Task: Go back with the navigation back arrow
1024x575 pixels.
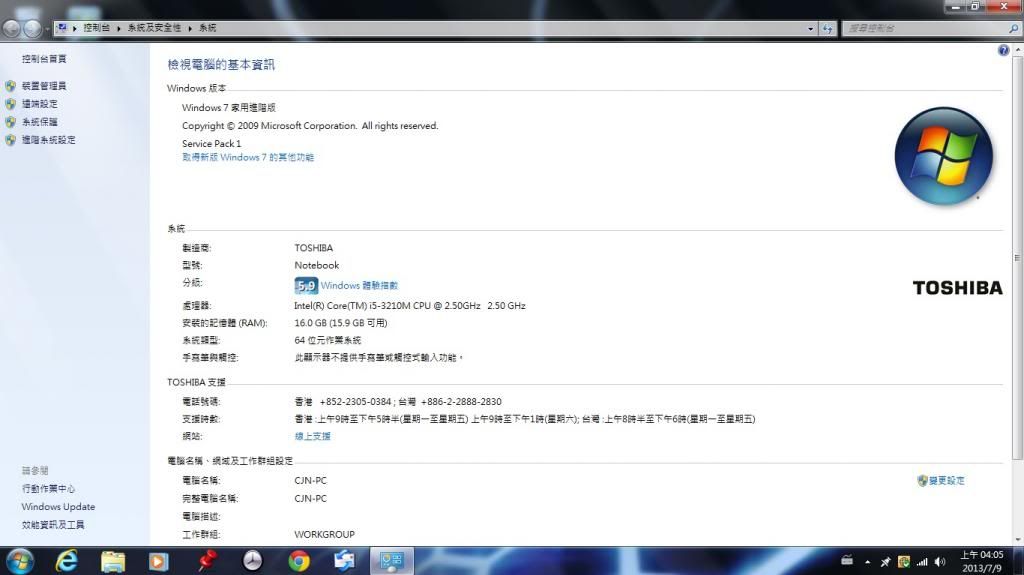Action: click(11, 28)
